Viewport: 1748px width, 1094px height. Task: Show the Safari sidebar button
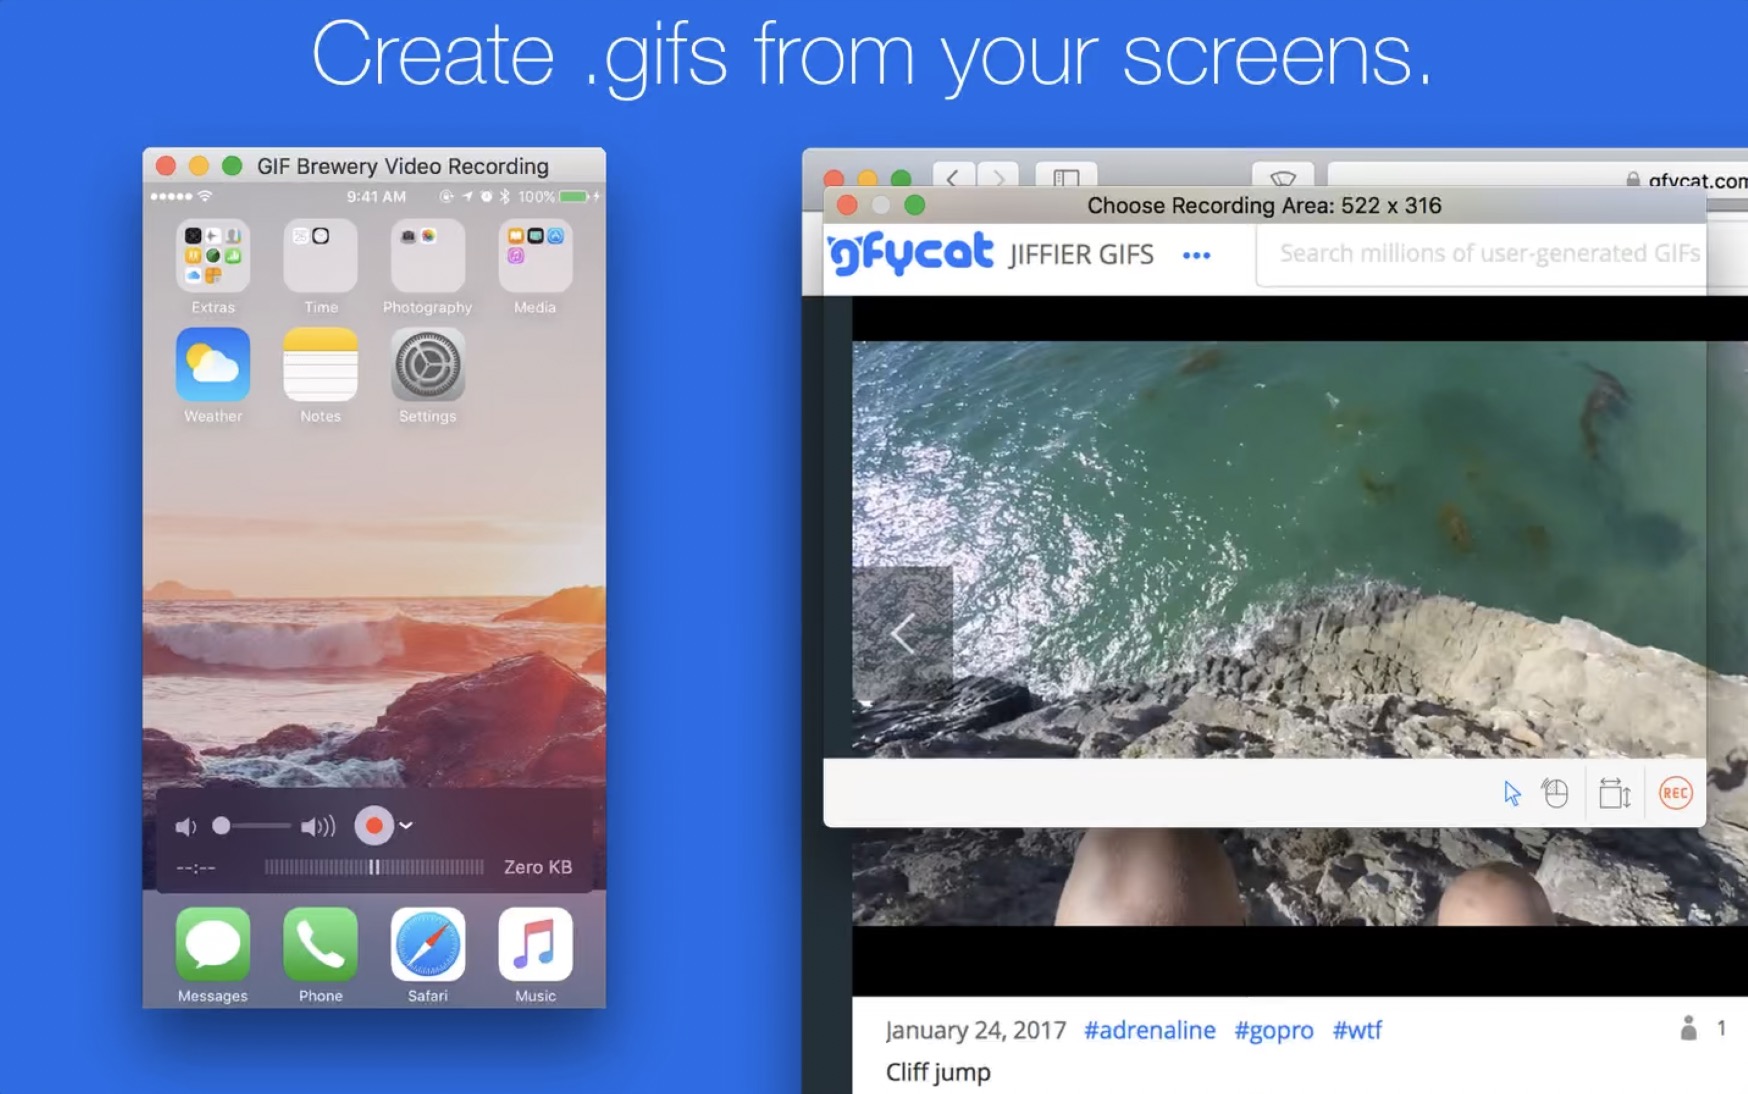tap(1066, 177)
